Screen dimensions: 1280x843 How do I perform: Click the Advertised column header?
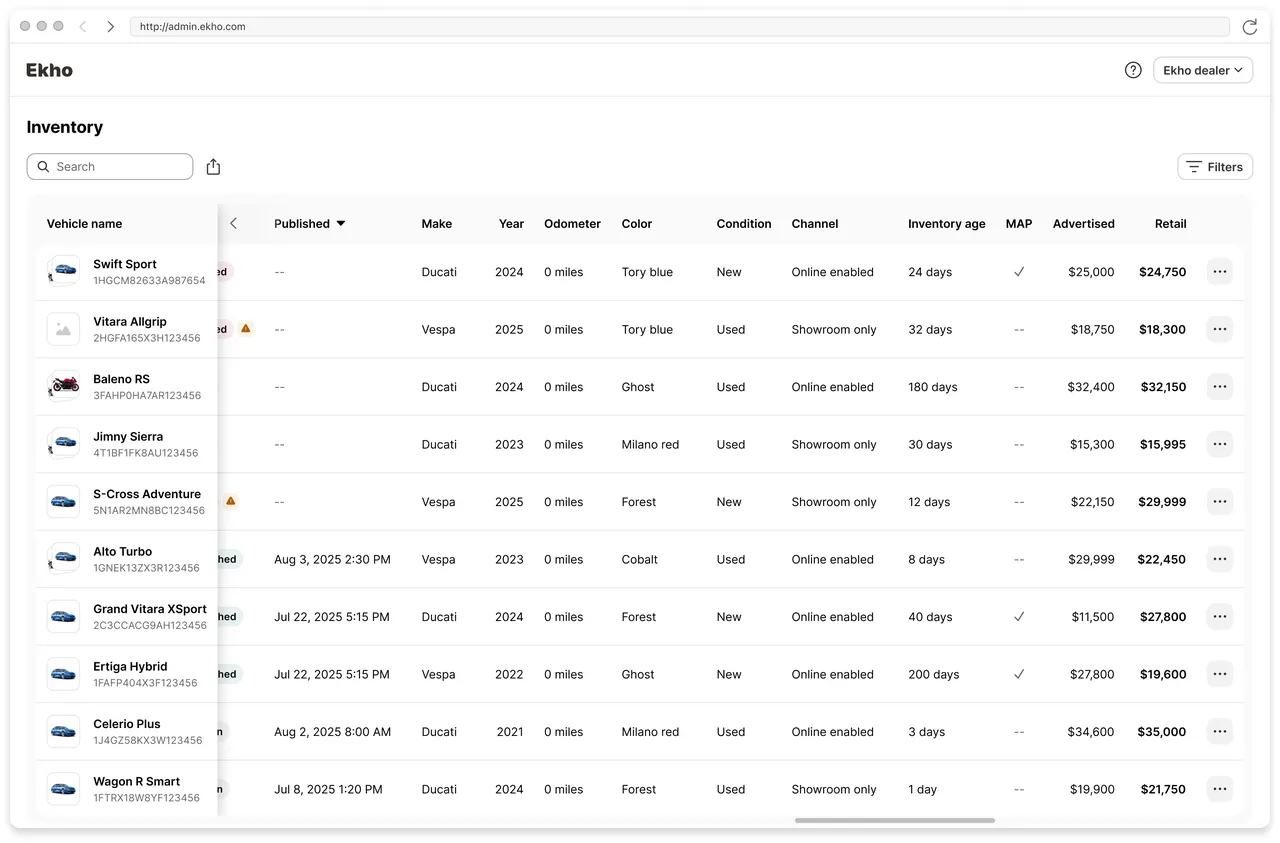click(x=1084, y=224)
